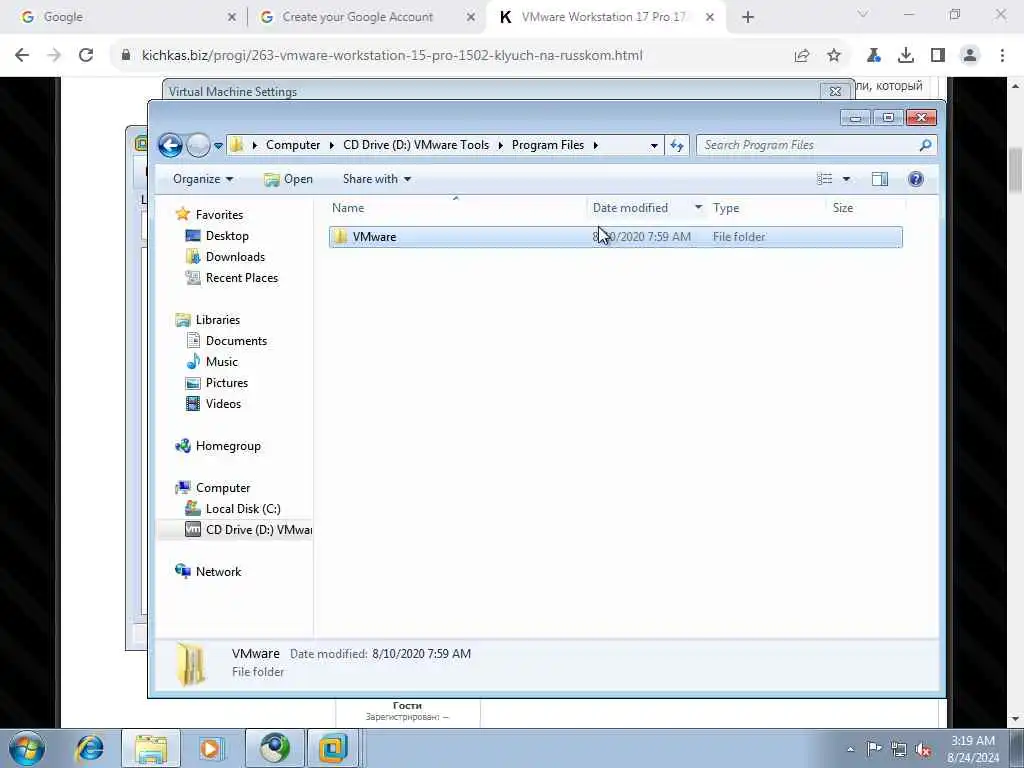Screen dimensions: 1024x768
Task: Expand the arrow after Program Files breadcrumb
Action: point(596,145)
